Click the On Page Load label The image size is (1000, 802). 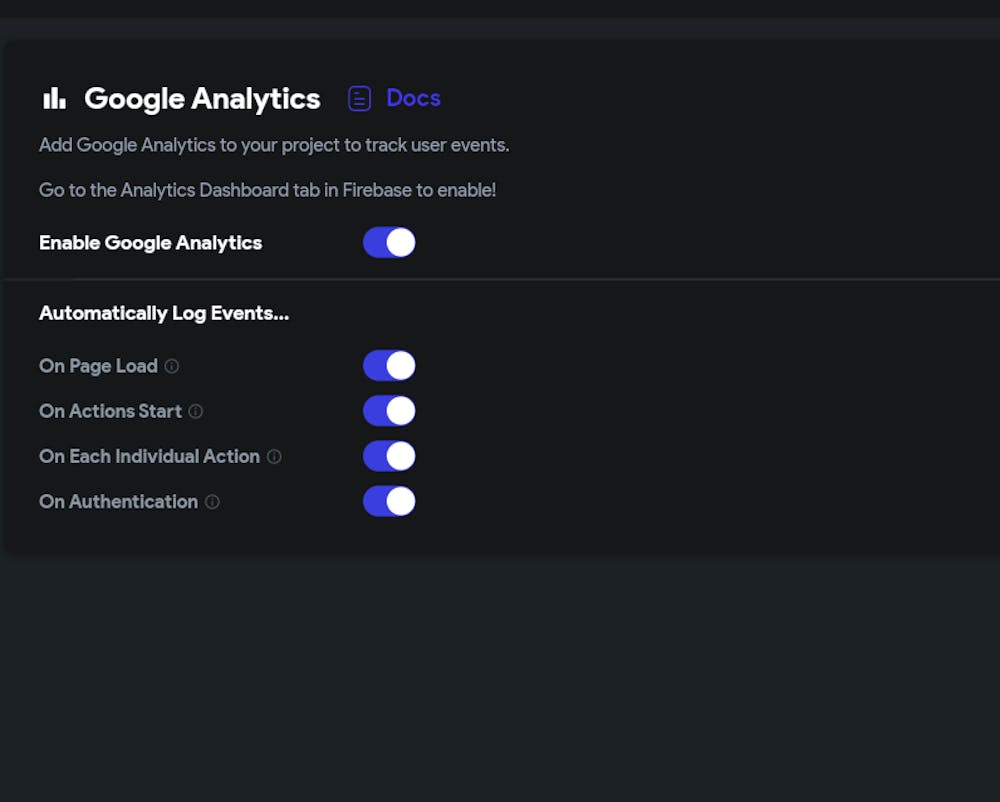(x=98, y=366)
